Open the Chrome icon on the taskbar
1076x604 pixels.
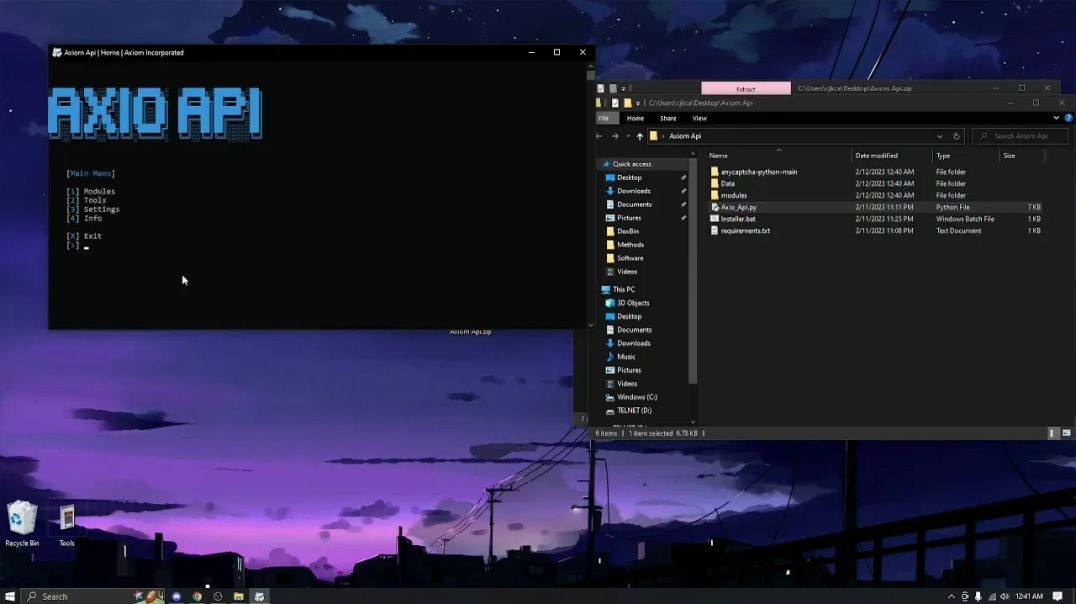pos(197,596)
